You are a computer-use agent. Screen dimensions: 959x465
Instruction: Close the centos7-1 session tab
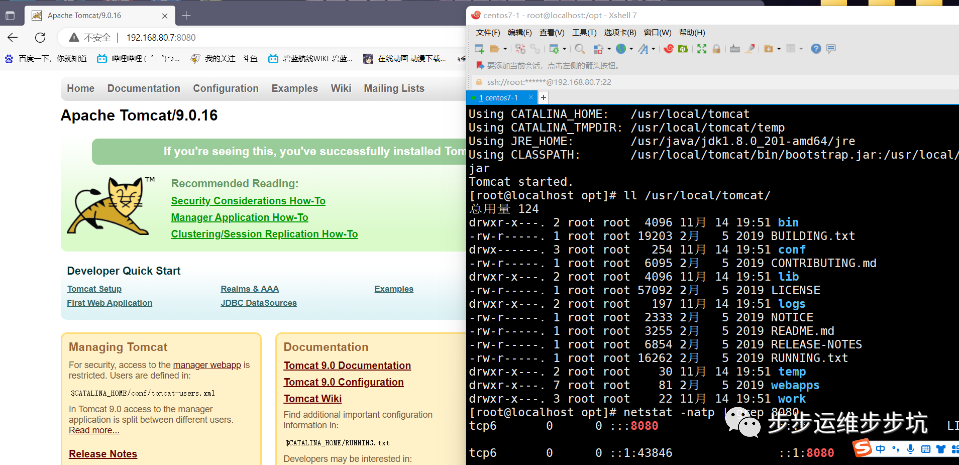click(x=531, y=97)
